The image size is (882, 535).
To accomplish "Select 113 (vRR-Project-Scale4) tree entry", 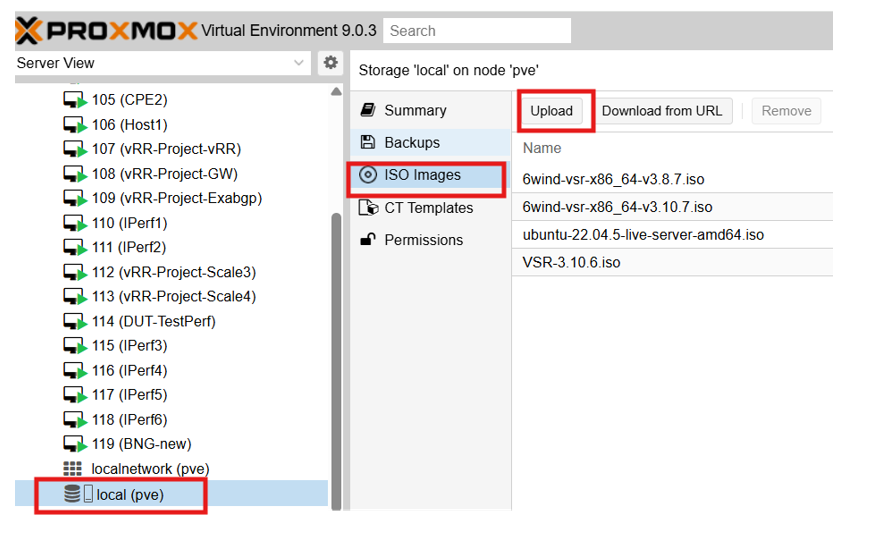I will (174, 296).
